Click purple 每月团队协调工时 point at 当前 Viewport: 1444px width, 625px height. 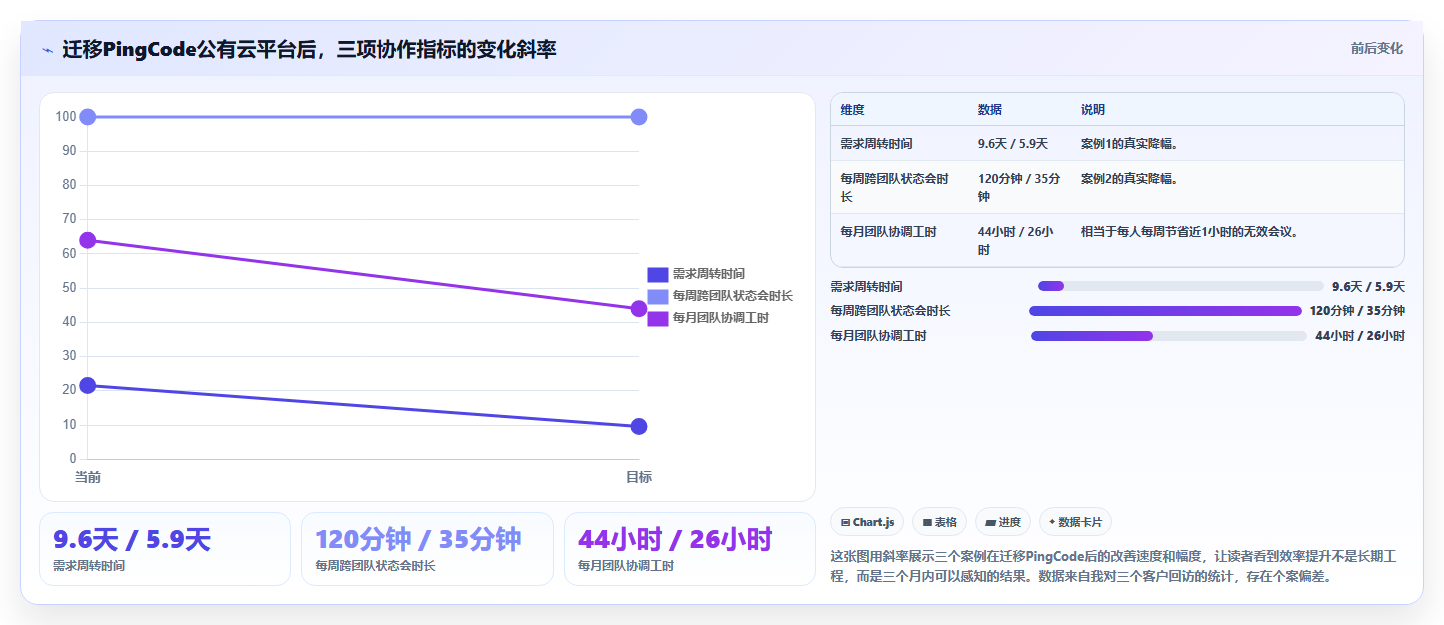click(x=87, y=240)
